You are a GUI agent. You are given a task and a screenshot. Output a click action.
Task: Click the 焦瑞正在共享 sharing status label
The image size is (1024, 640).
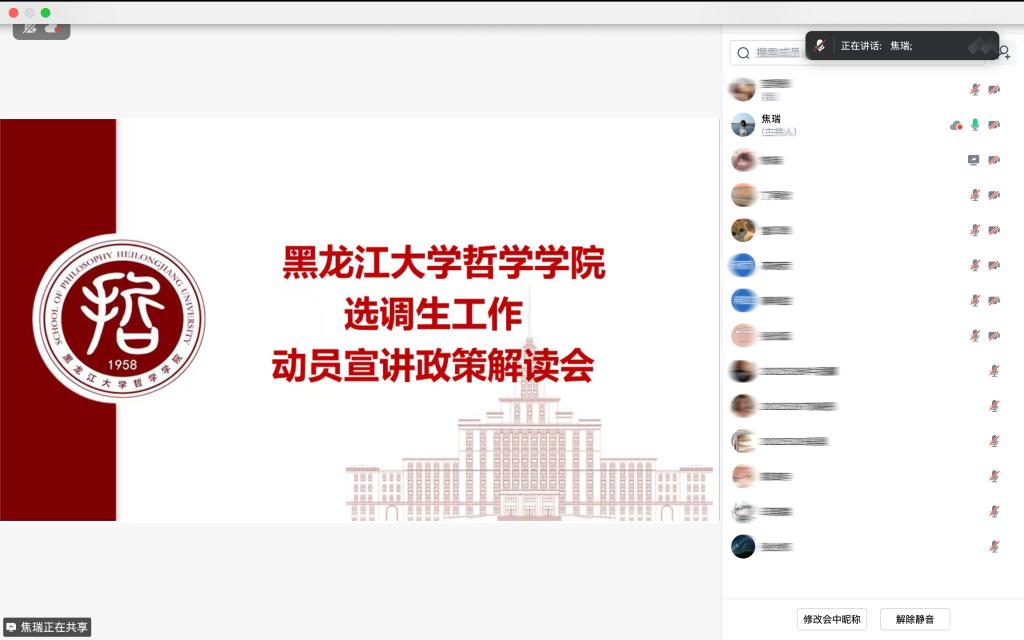(48, 628)
